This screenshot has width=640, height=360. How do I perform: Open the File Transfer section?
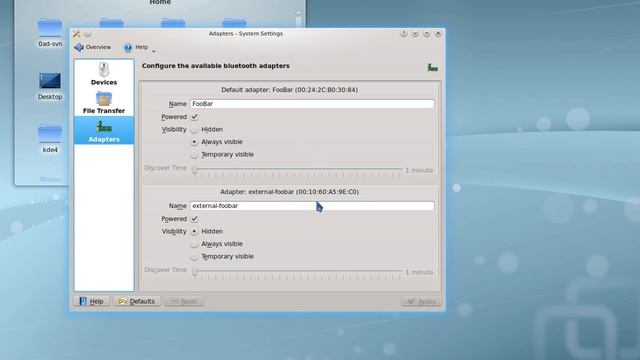104,102
